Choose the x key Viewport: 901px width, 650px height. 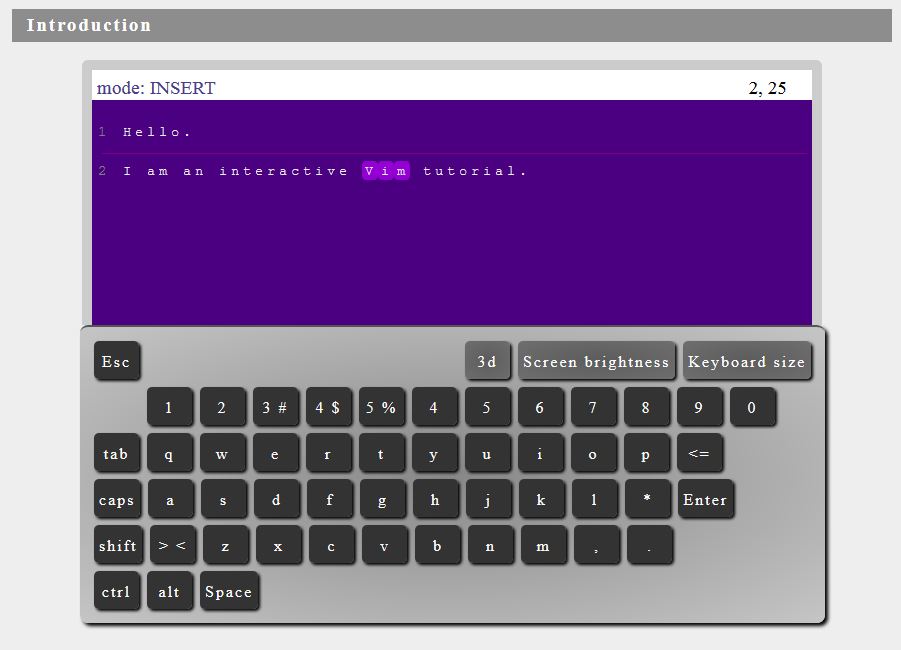279,545
